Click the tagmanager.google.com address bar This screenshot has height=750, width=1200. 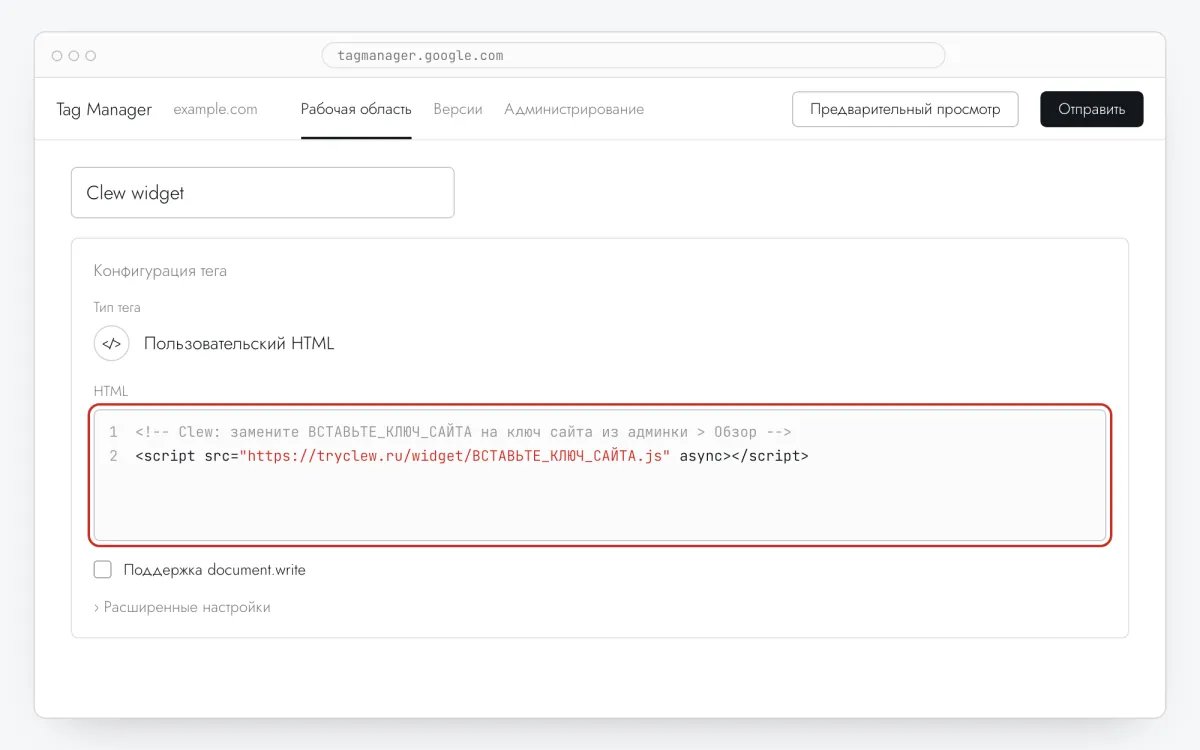tap(633, 55)
